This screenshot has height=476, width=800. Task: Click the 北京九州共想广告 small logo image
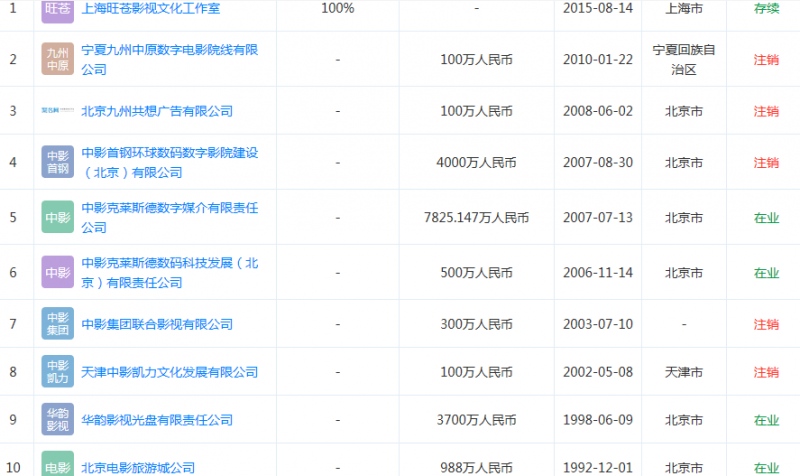[58, 110]
